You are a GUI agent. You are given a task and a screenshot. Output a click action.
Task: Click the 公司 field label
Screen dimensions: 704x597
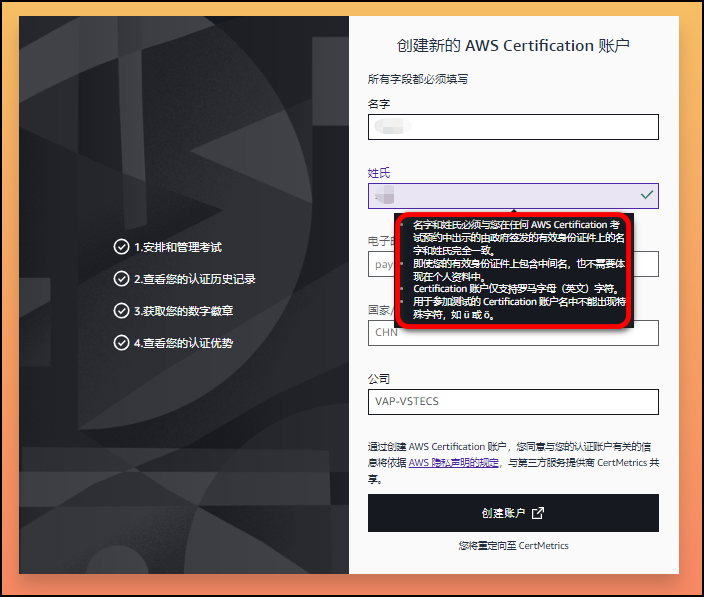[x=379, y=379]
